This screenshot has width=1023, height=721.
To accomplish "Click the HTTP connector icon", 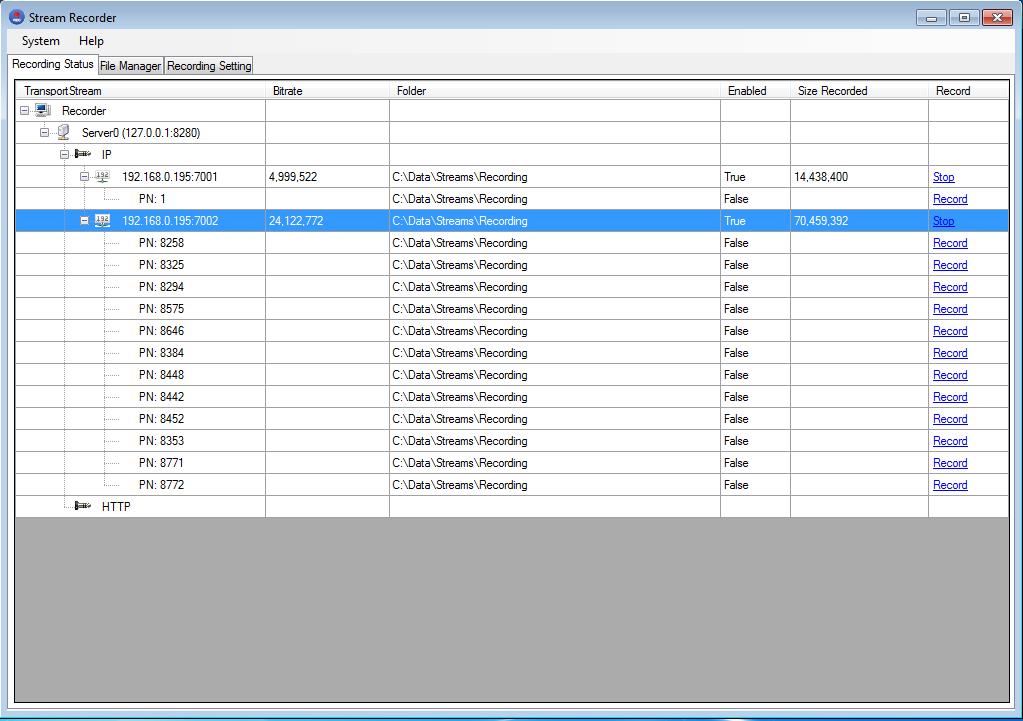I will [83, 507].
